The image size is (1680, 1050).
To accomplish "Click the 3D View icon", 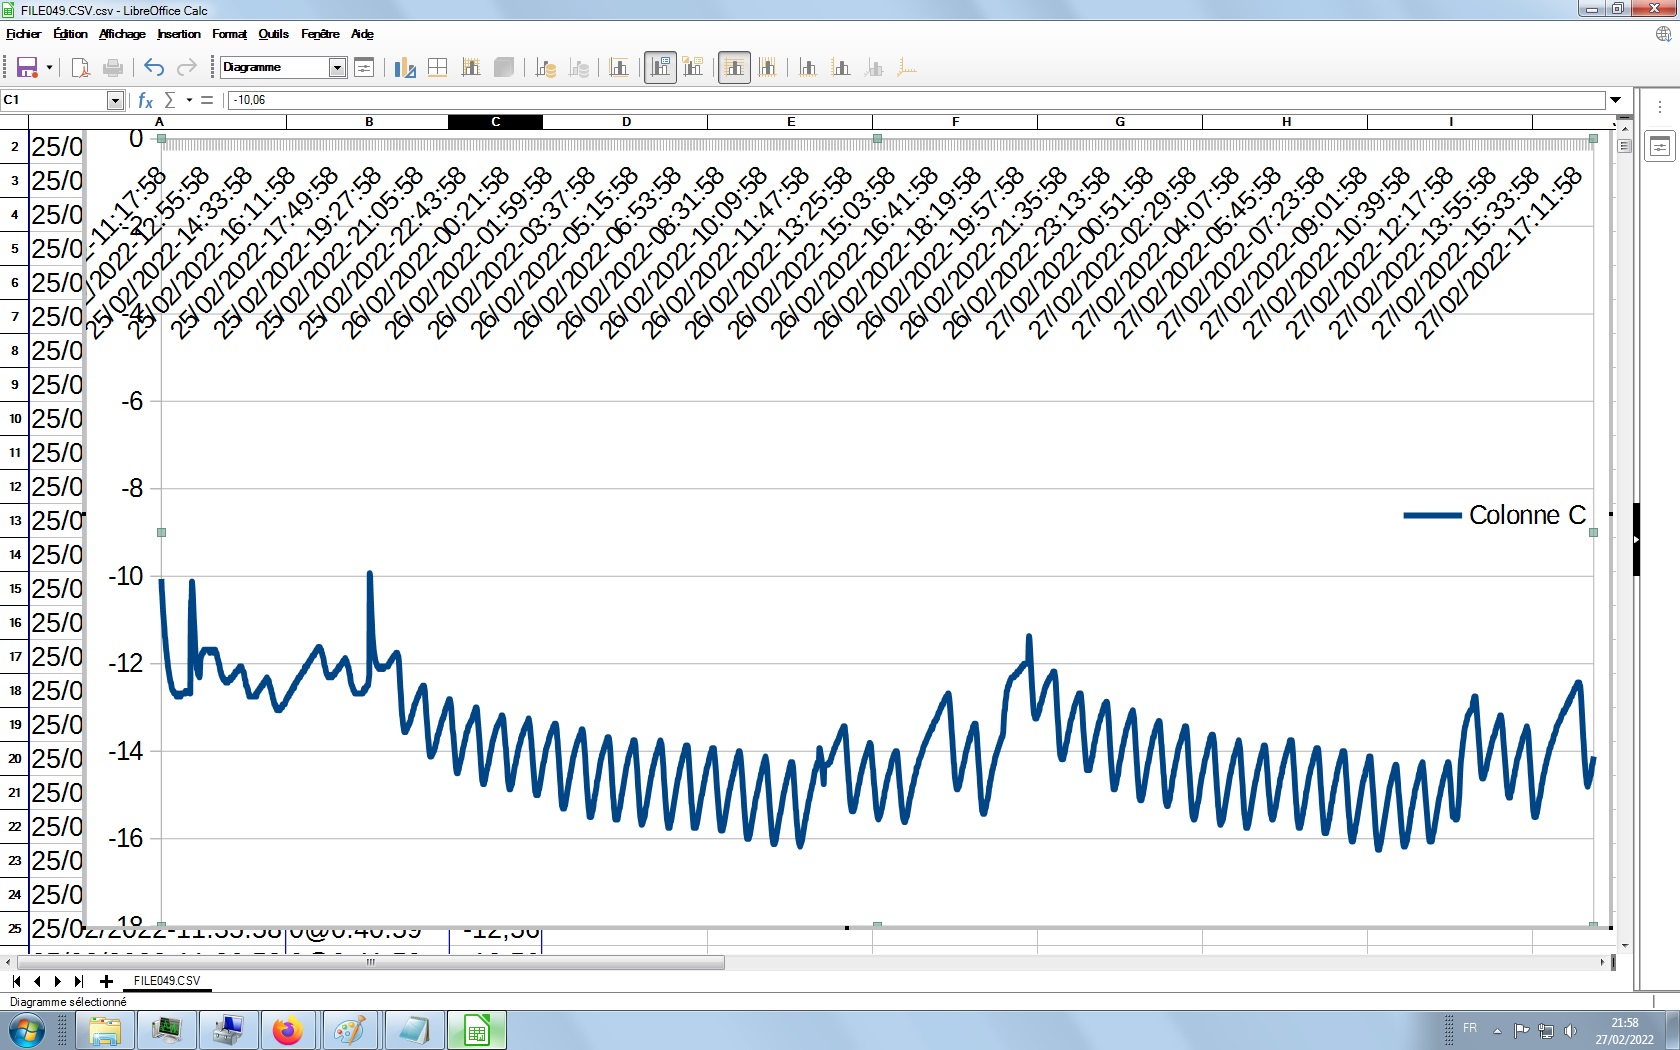I will (x=504, y=68).
